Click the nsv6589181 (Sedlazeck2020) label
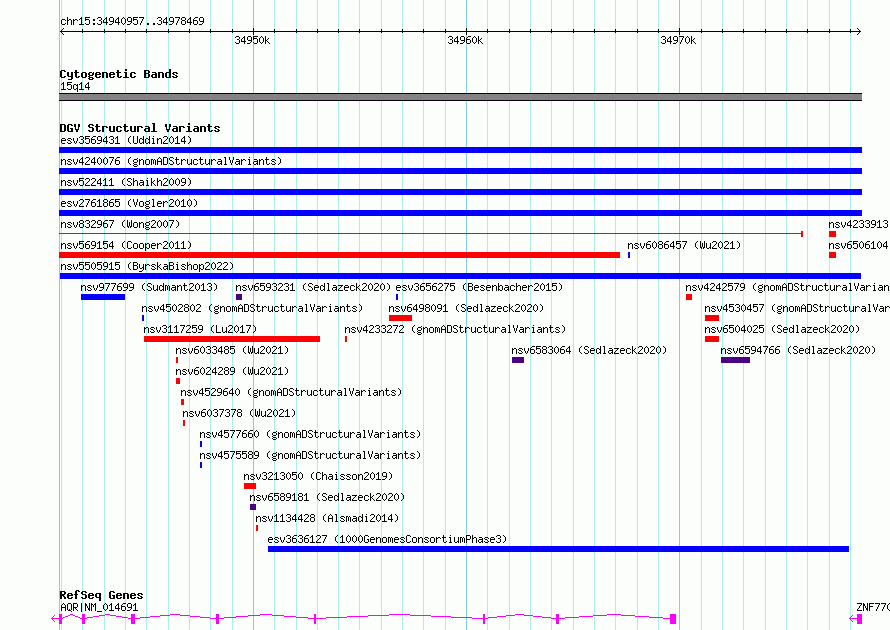This screenshot has height=630, width=890. click(327, 497)
